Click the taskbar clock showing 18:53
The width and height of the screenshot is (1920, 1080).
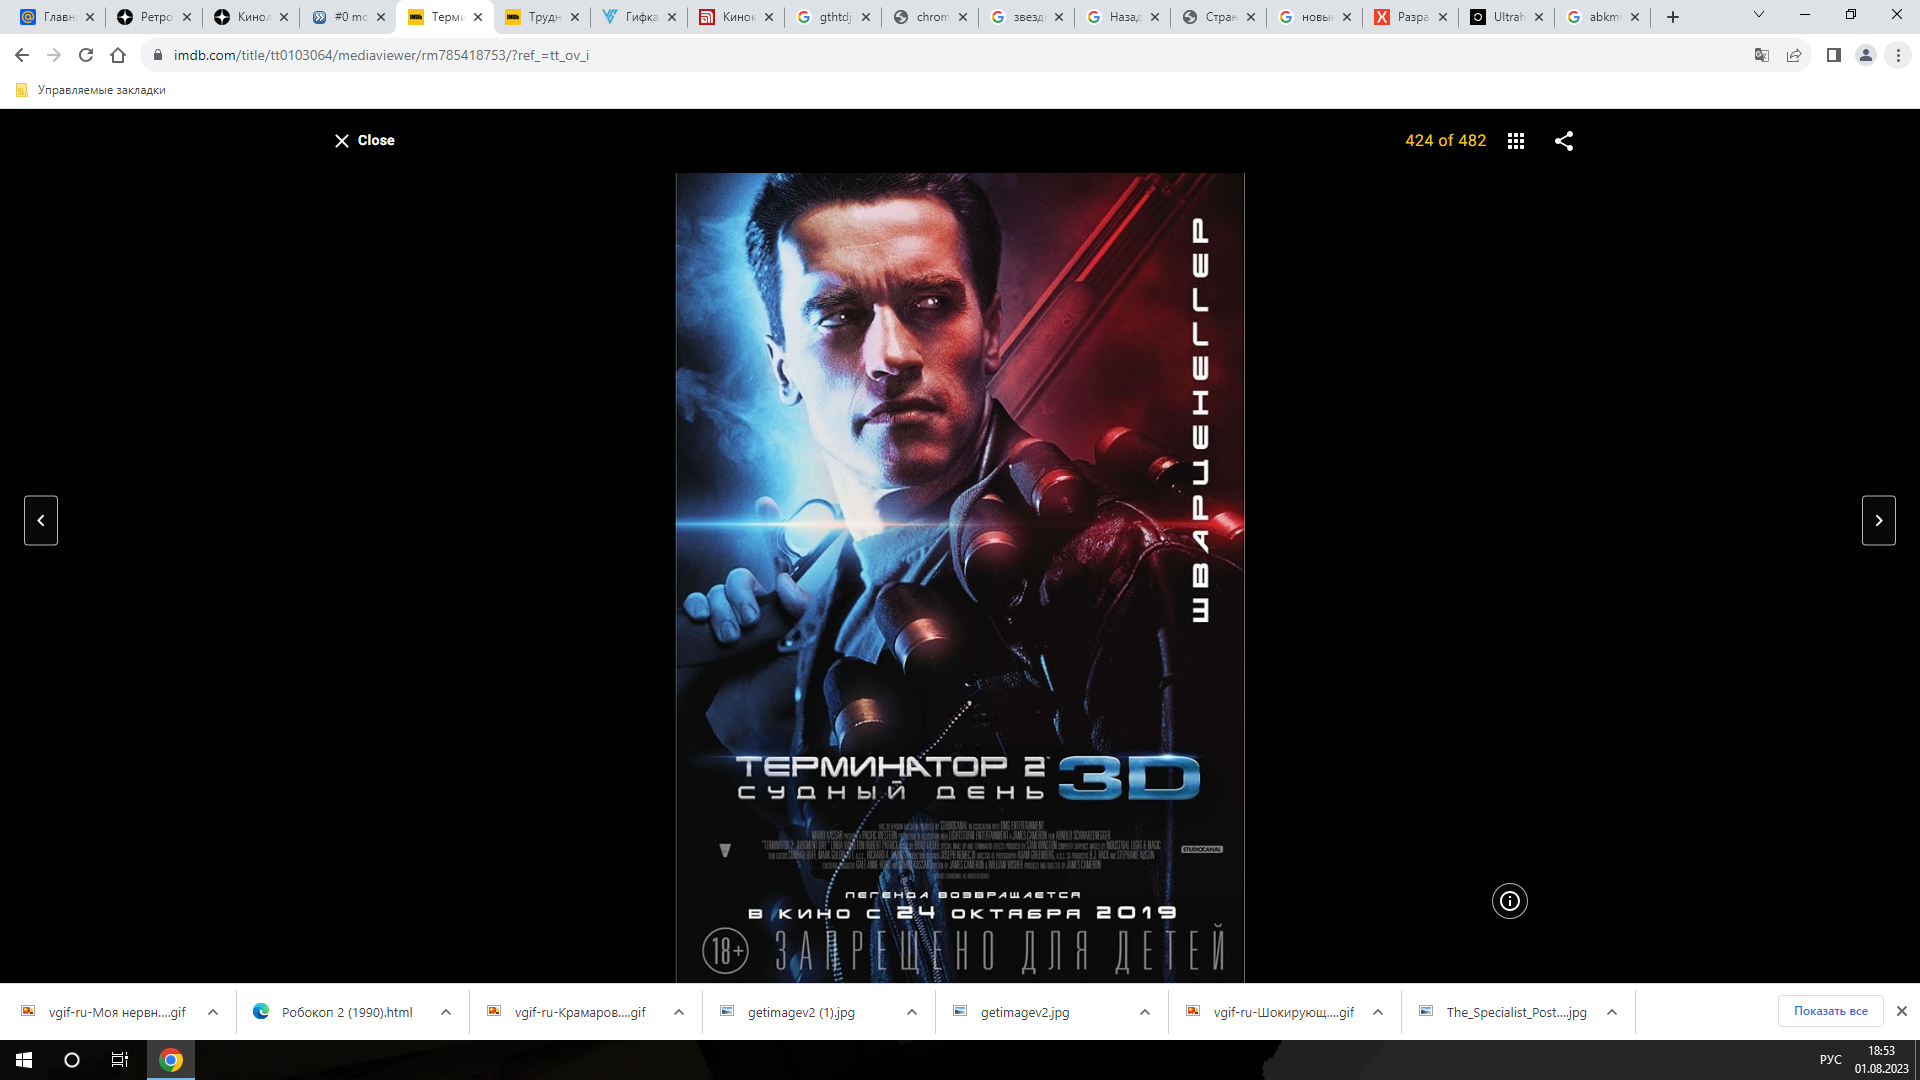pos(1881,1060)
